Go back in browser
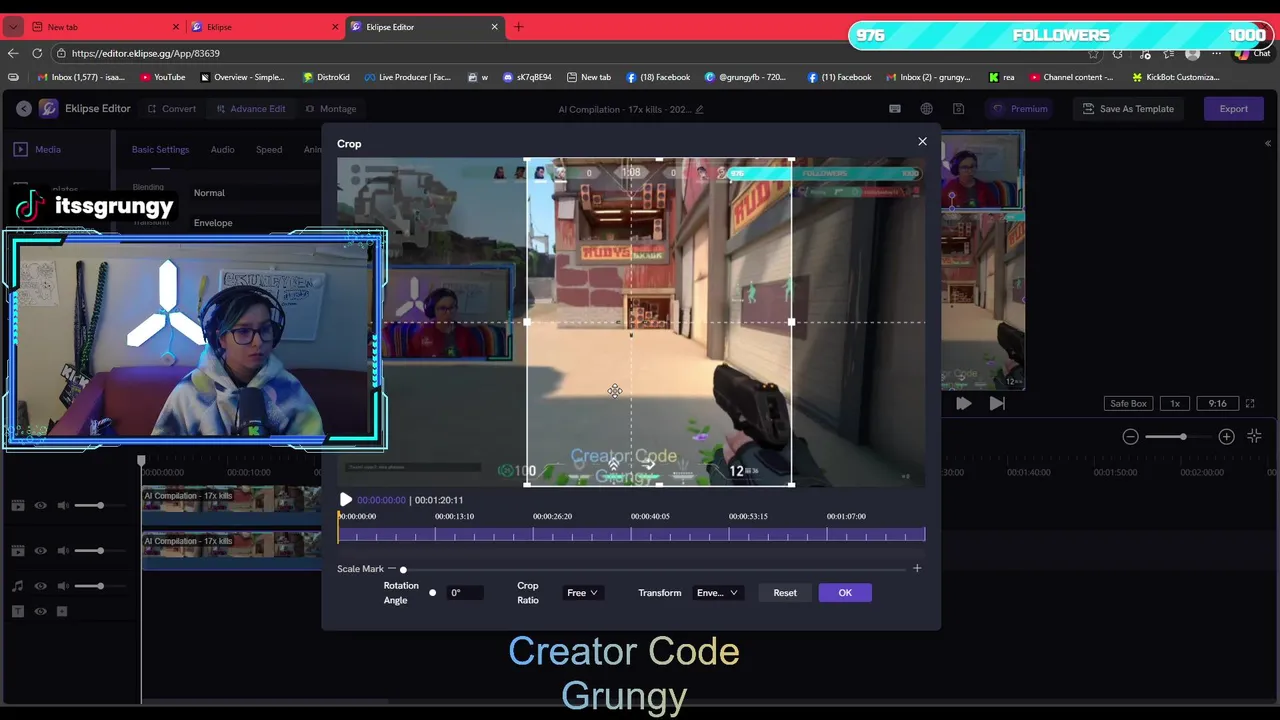Viewport: 1280px width, 720px height. (x=12, y=53)
